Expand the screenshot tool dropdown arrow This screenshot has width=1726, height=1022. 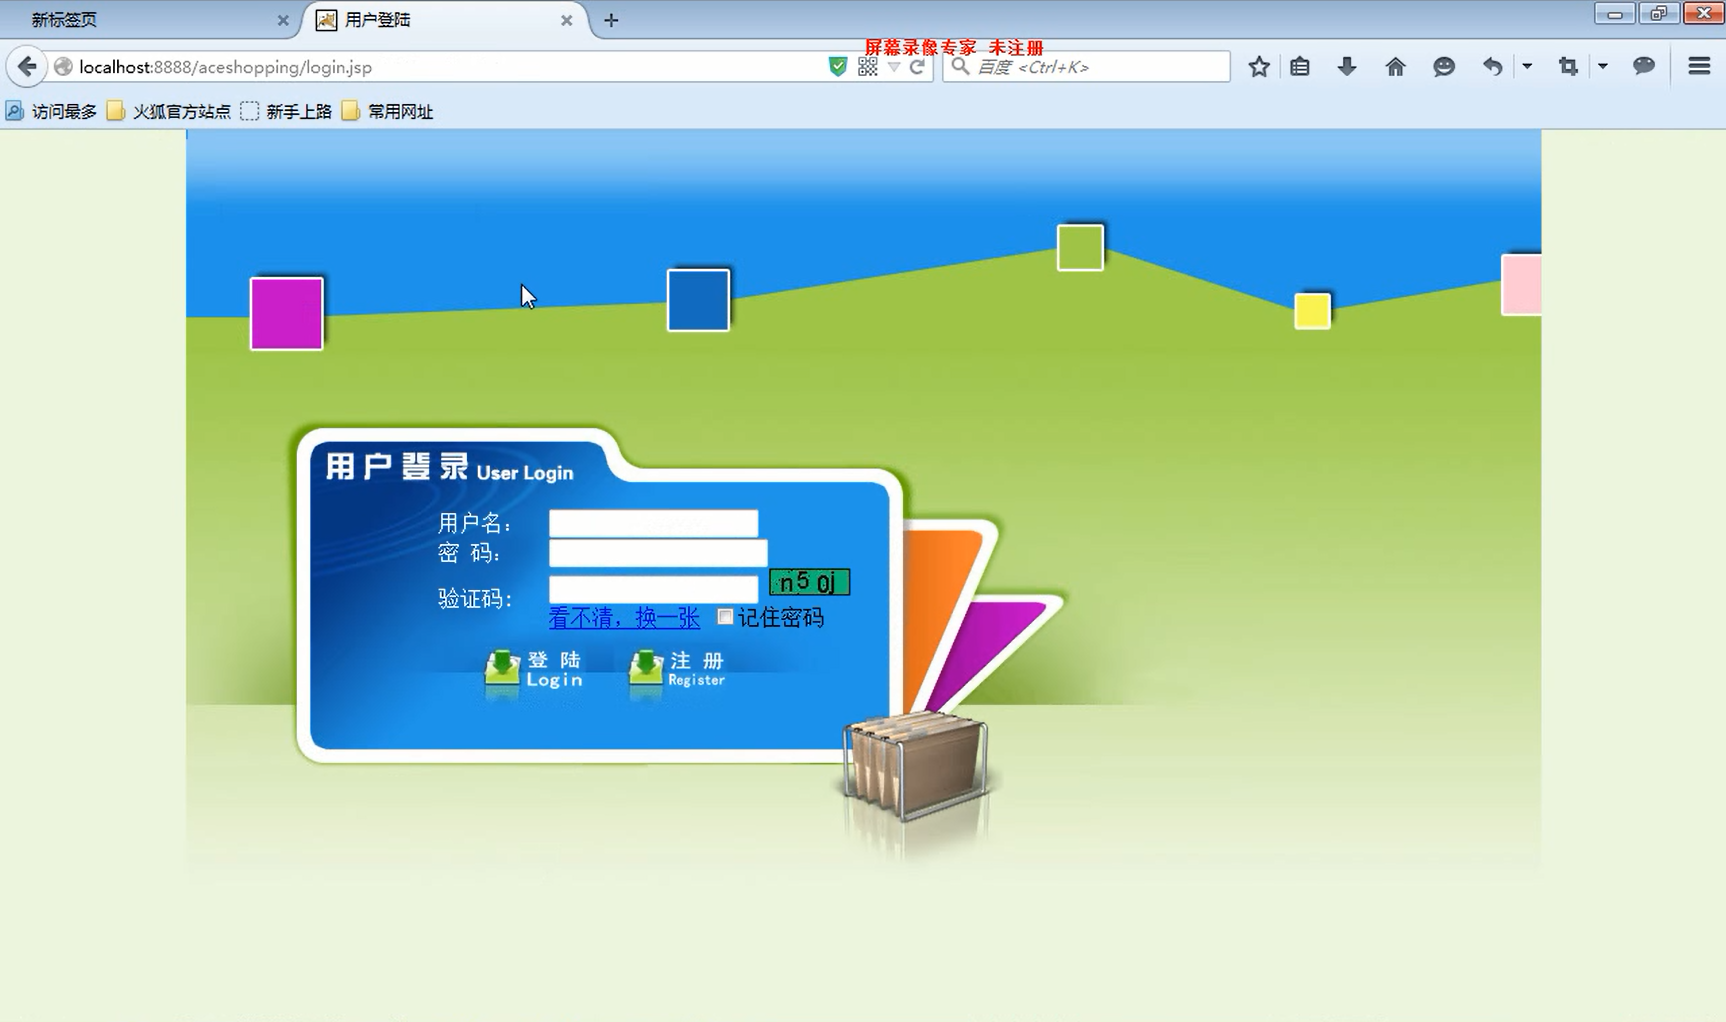(x=1603, y=67)
